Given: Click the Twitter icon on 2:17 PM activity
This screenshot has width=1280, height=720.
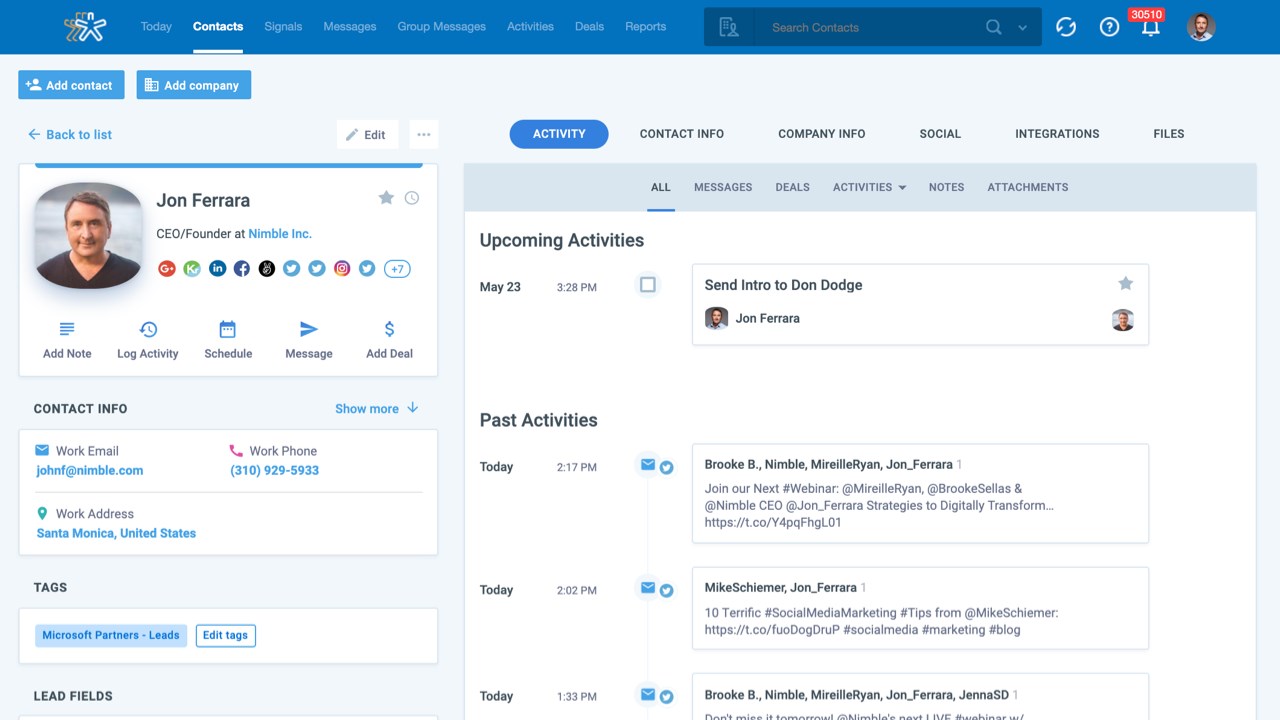Looking at the screenshot, I should (666, 467).
